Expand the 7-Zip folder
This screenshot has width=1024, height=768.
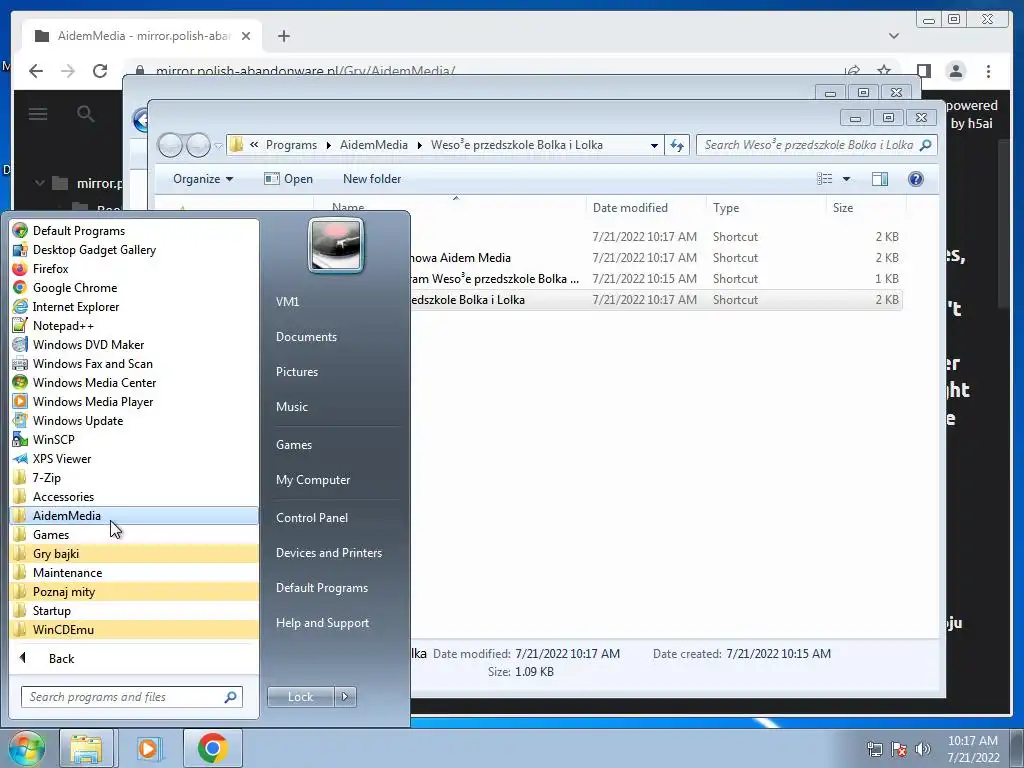pos(134,477)
